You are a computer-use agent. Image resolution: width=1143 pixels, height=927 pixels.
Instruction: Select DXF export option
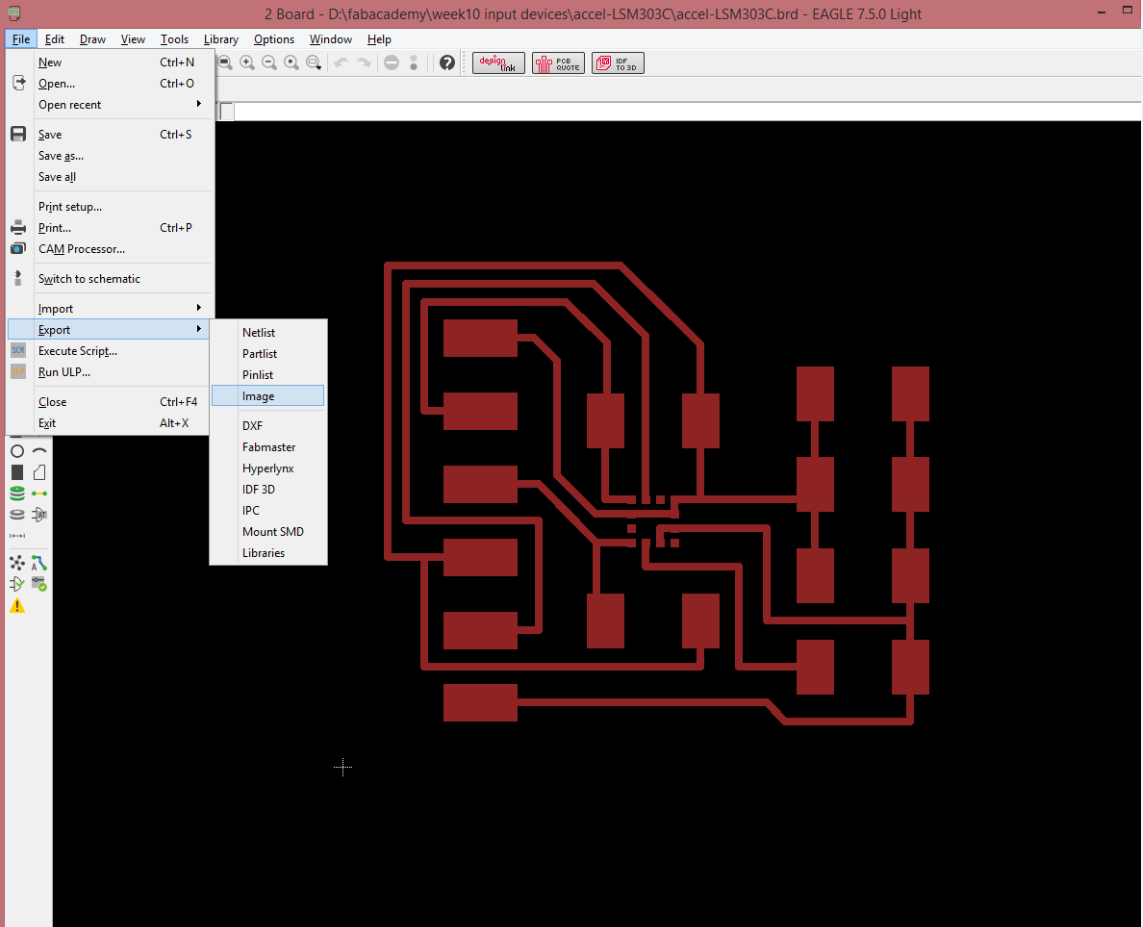tap(268, 426)
